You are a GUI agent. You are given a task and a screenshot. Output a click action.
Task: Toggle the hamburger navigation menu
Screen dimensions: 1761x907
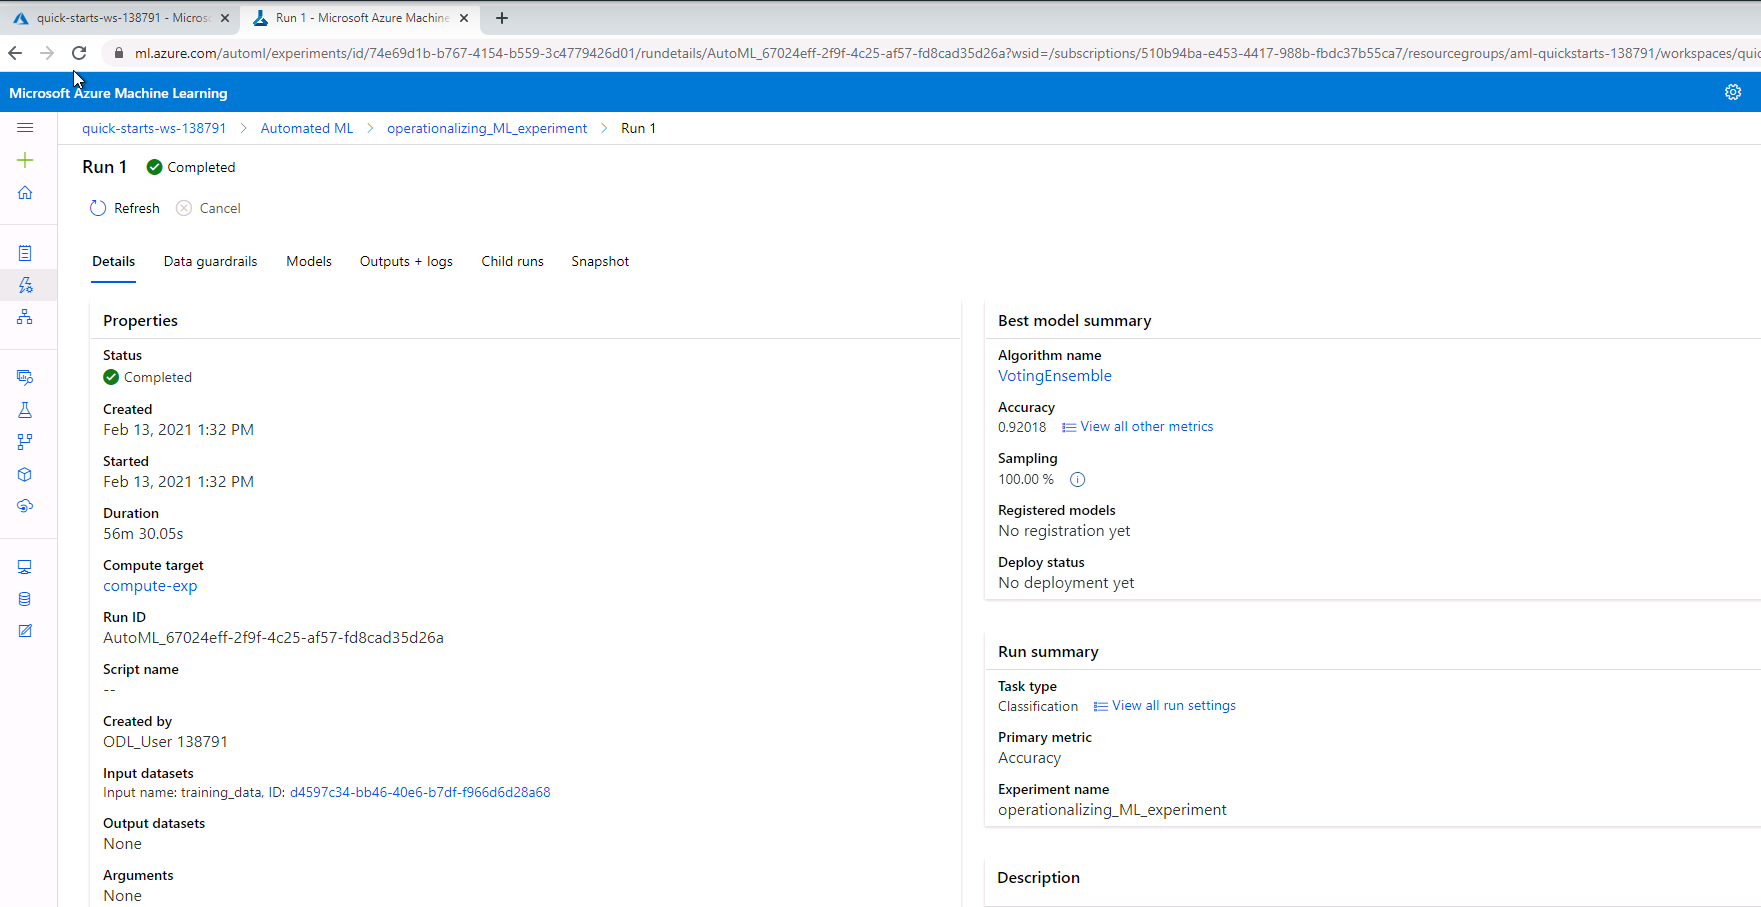[25, 128]
